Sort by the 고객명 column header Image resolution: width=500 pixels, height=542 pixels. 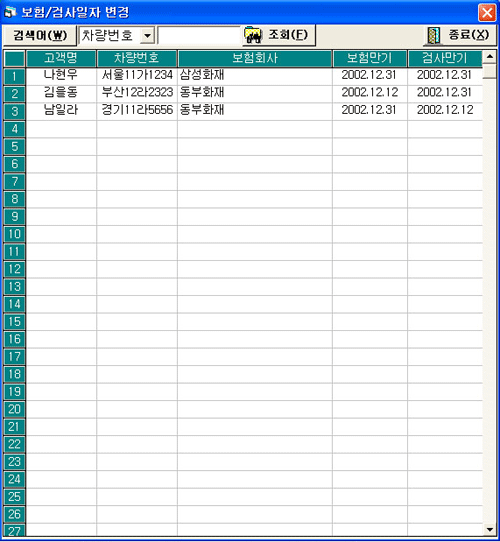61,58
